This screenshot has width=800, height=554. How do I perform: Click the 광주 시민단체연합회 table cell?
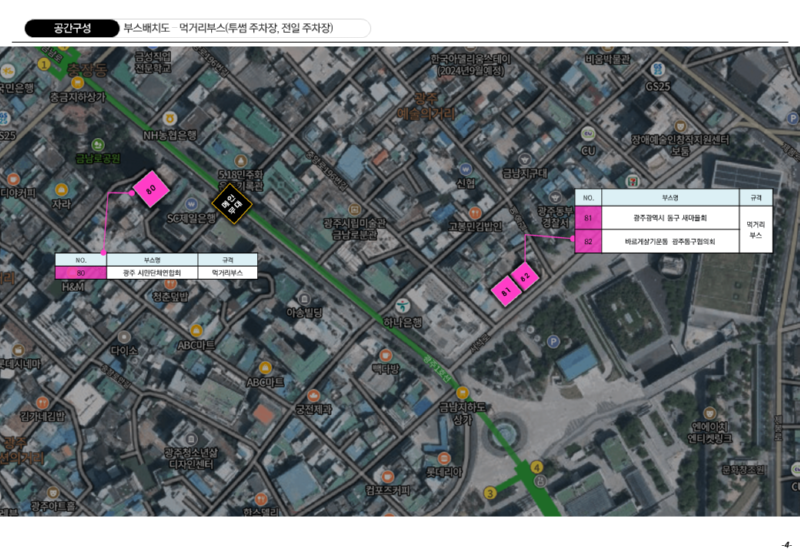tap(152, 272)
